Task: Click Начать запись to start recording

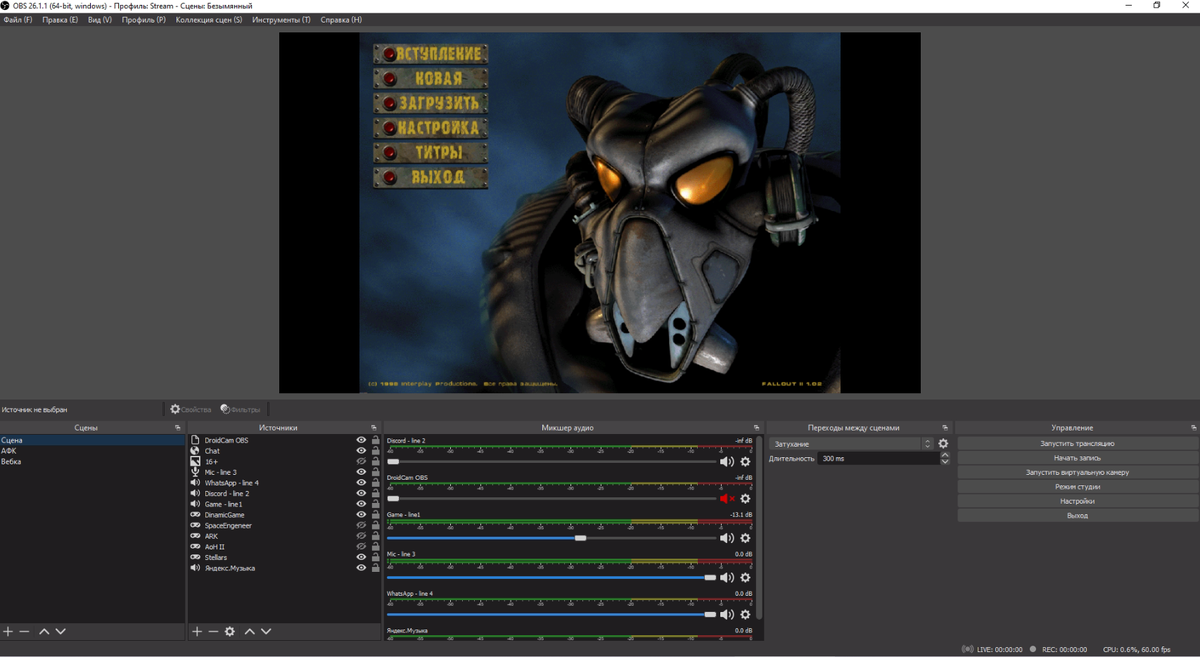Action: (1077, 458)
